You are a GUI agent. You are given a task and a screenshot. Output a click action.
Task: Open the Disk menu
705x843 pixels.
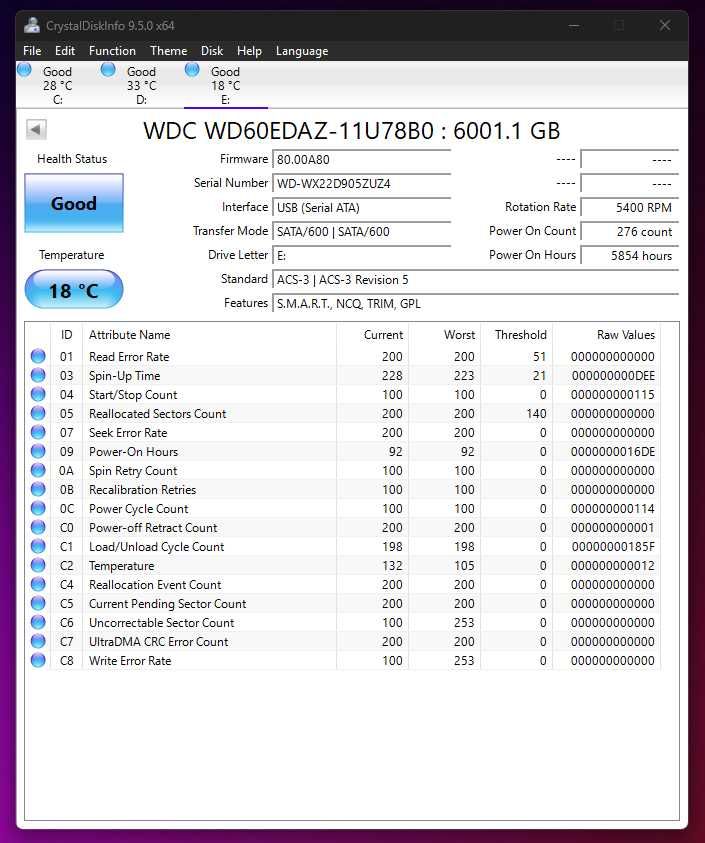[x=212, y=51]
